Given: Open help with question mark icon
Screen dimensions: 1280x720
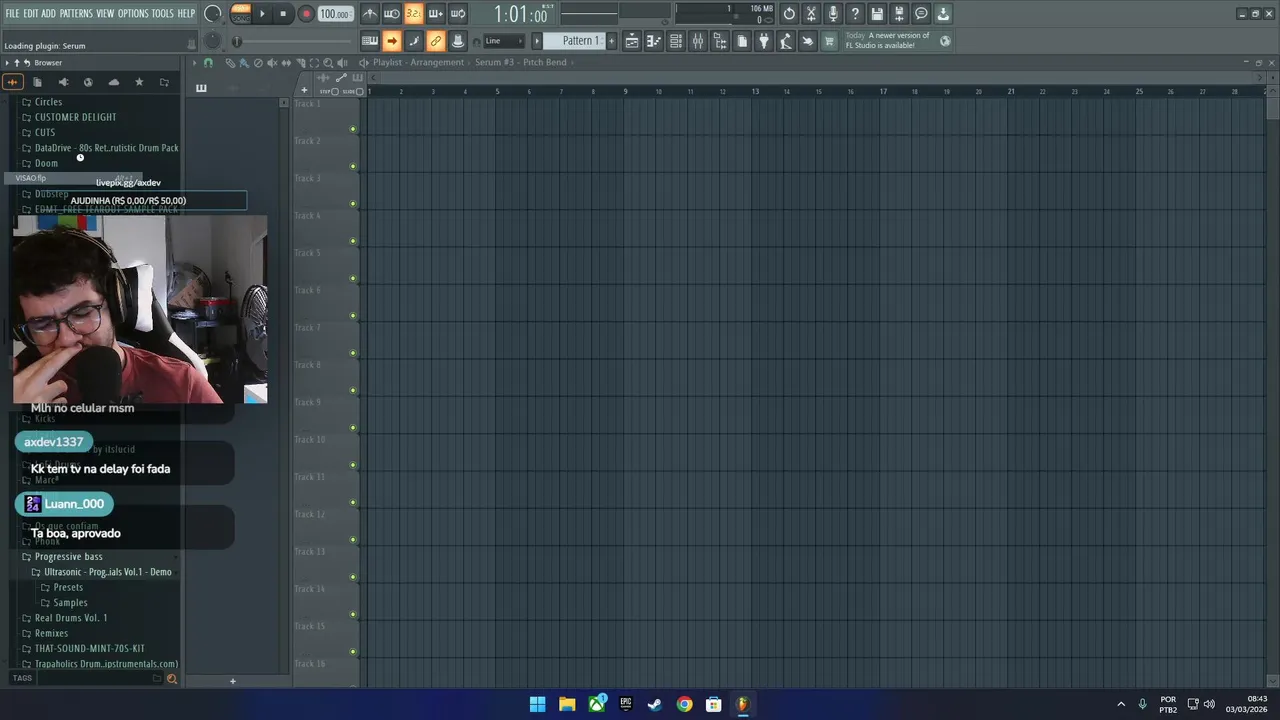Looking at the screenshot, I should pos(855,14).
